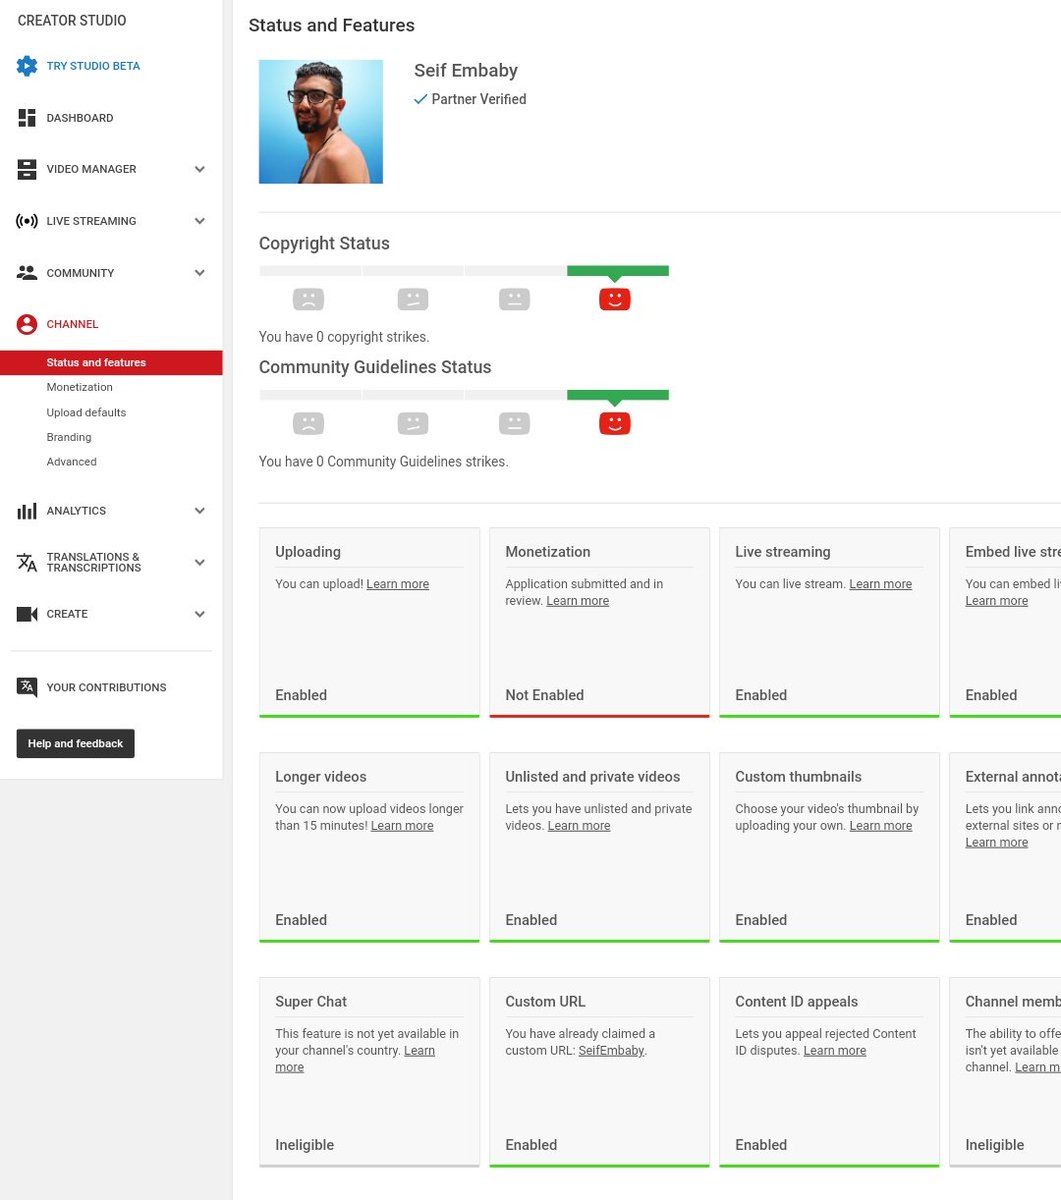Click the red smiley under Copyright Status
Viewport: 1061px width, 1200px height.
tap(615, 299)
